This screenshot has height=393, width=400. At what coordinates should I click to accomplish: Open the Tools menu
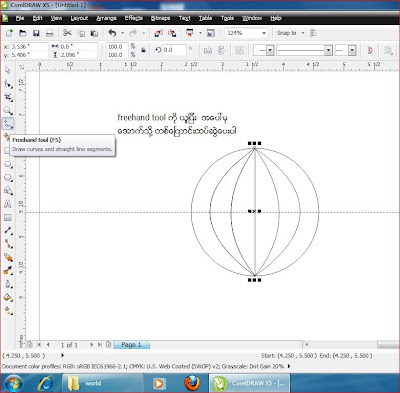click(x=227, y=18)
